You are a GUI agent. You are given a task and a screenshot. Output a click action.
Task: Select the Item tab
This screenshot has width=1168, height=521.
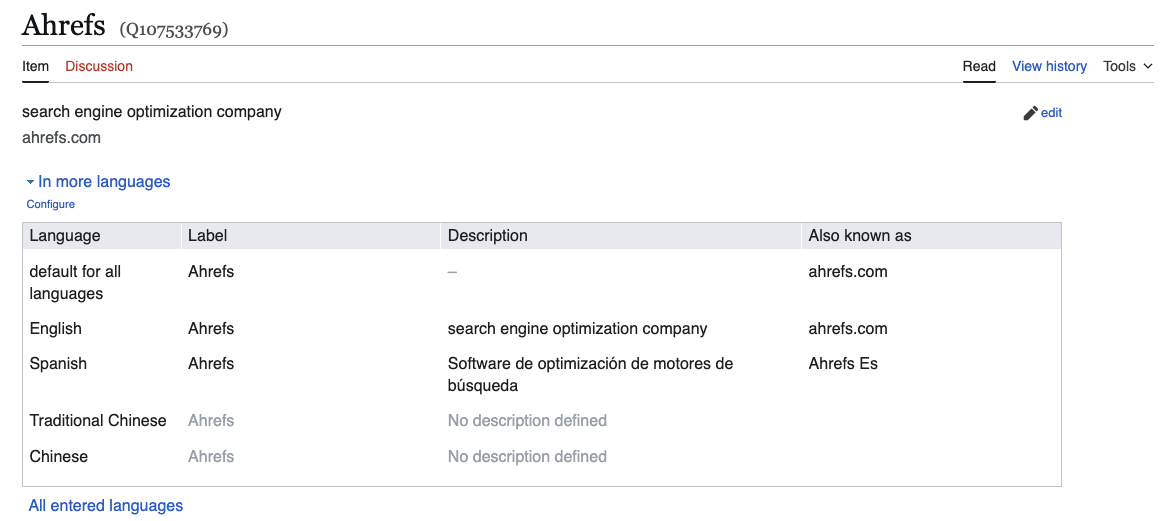(35, 66)
